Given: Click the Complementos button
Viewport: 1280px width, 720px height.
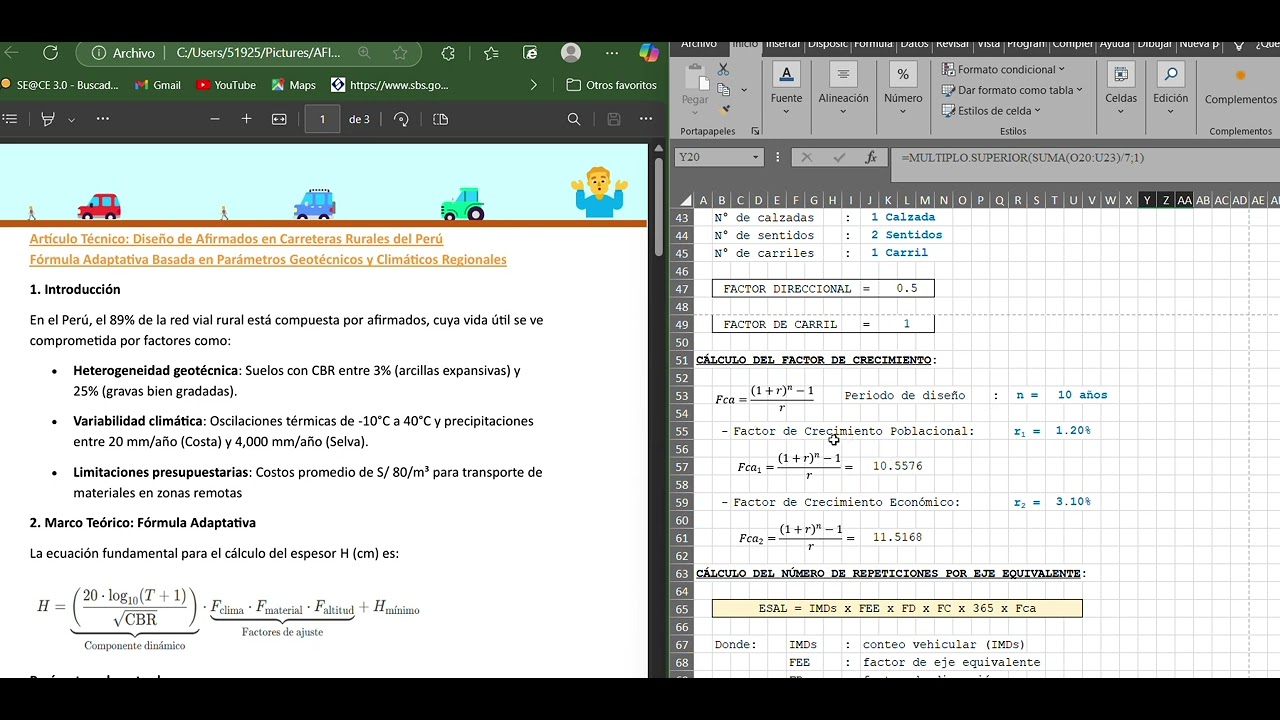Looking at the screenshot, I should click(x=1241, y=88).
